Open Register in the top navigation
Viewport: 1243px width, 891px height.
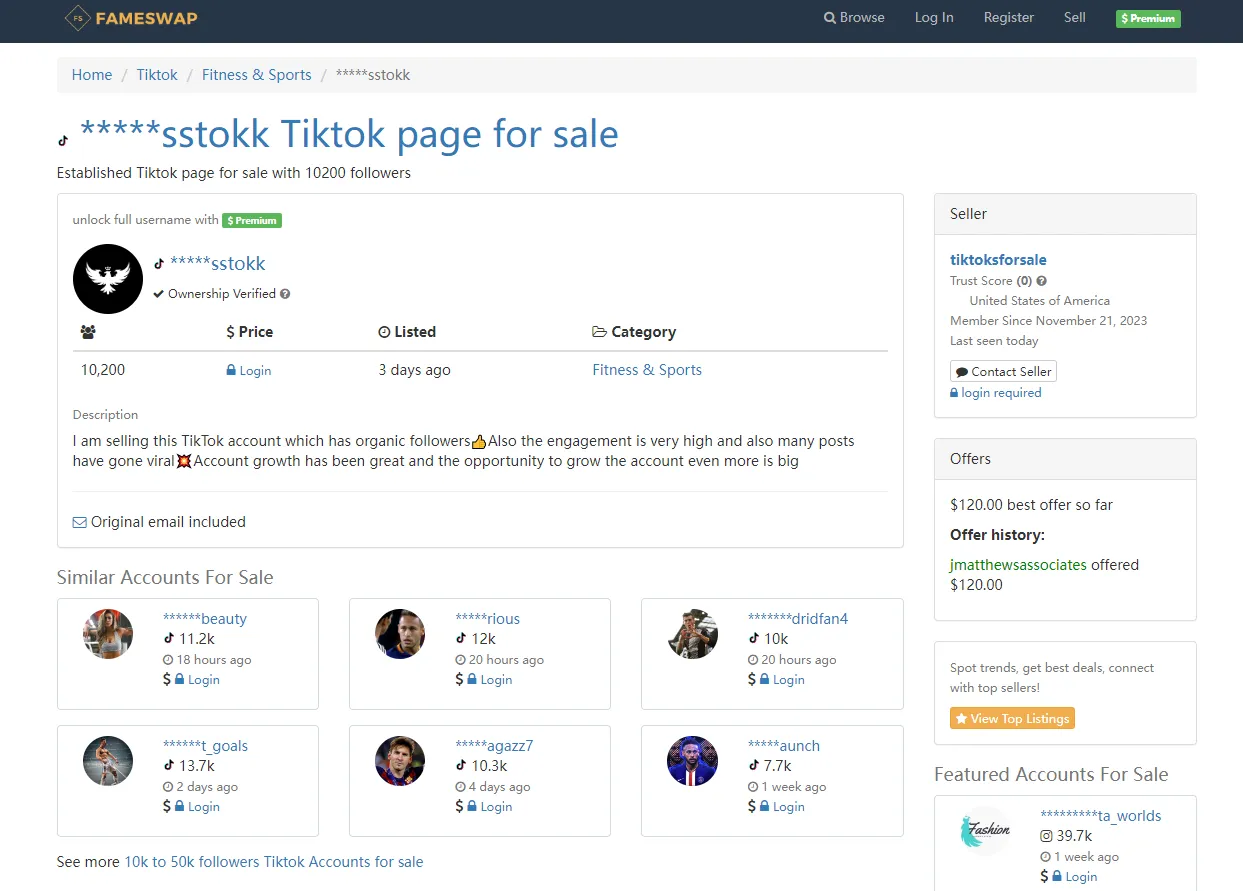(x=1009, y=17)
